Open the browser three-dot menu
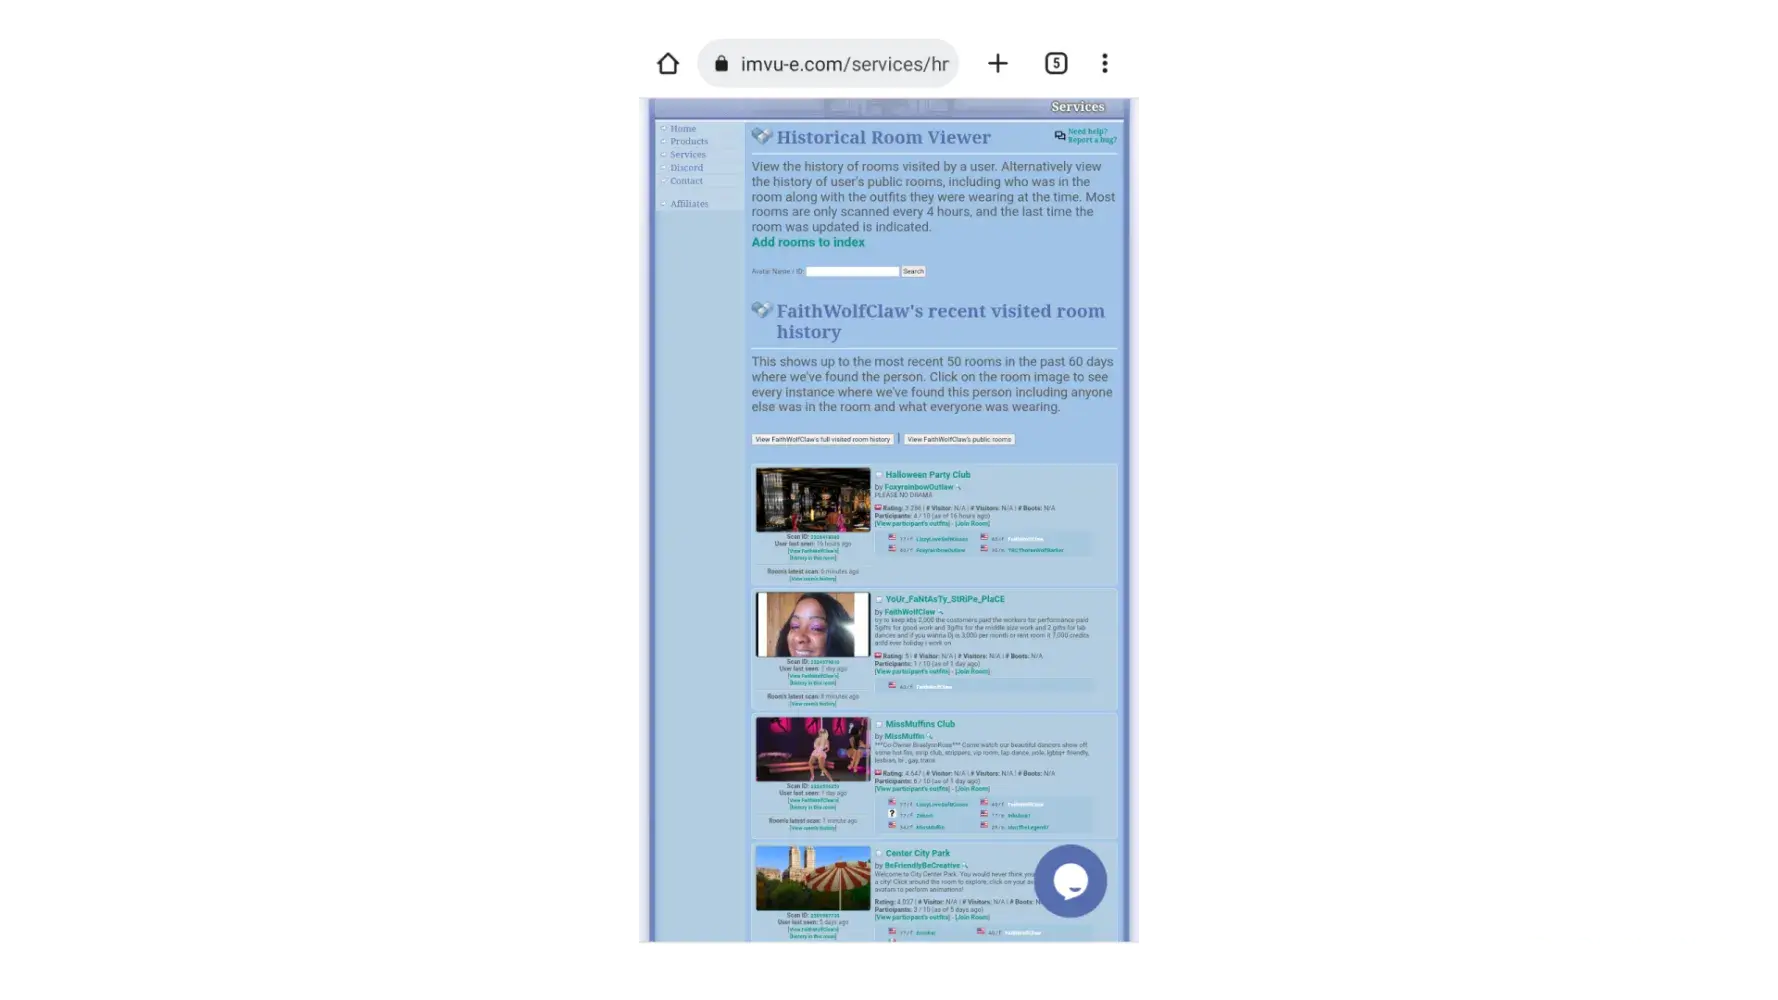This screenshot has height=1000, width=1778. 1105,64
